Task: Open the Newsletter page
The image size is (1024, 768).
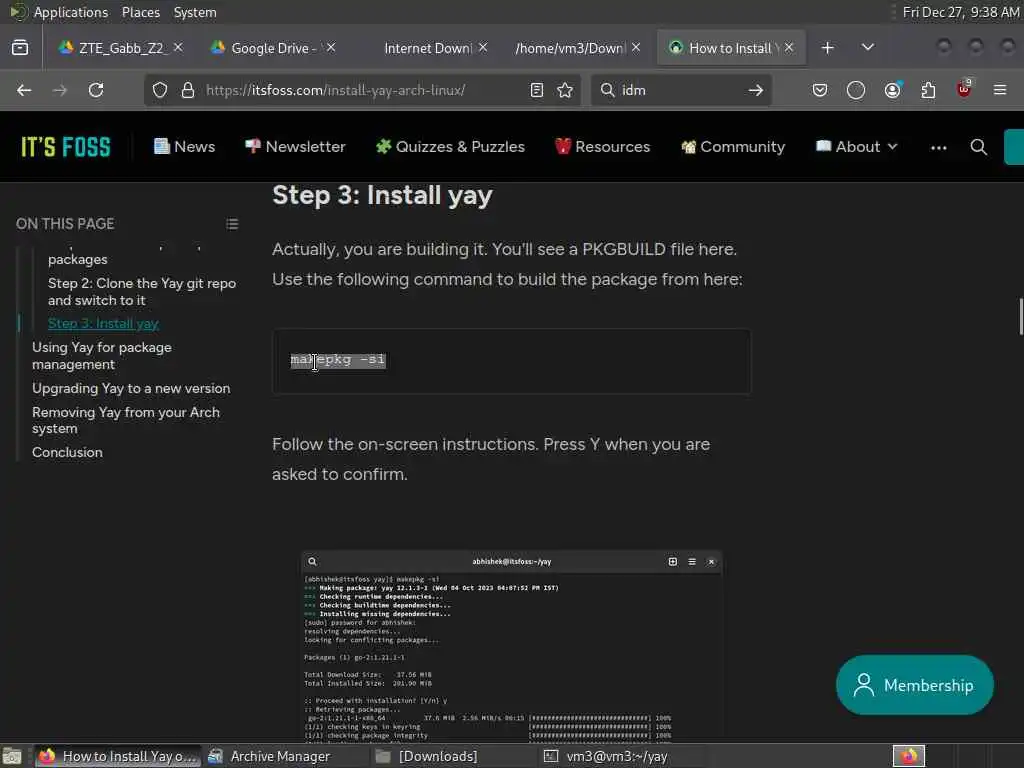Action: [x=295, y=147]
